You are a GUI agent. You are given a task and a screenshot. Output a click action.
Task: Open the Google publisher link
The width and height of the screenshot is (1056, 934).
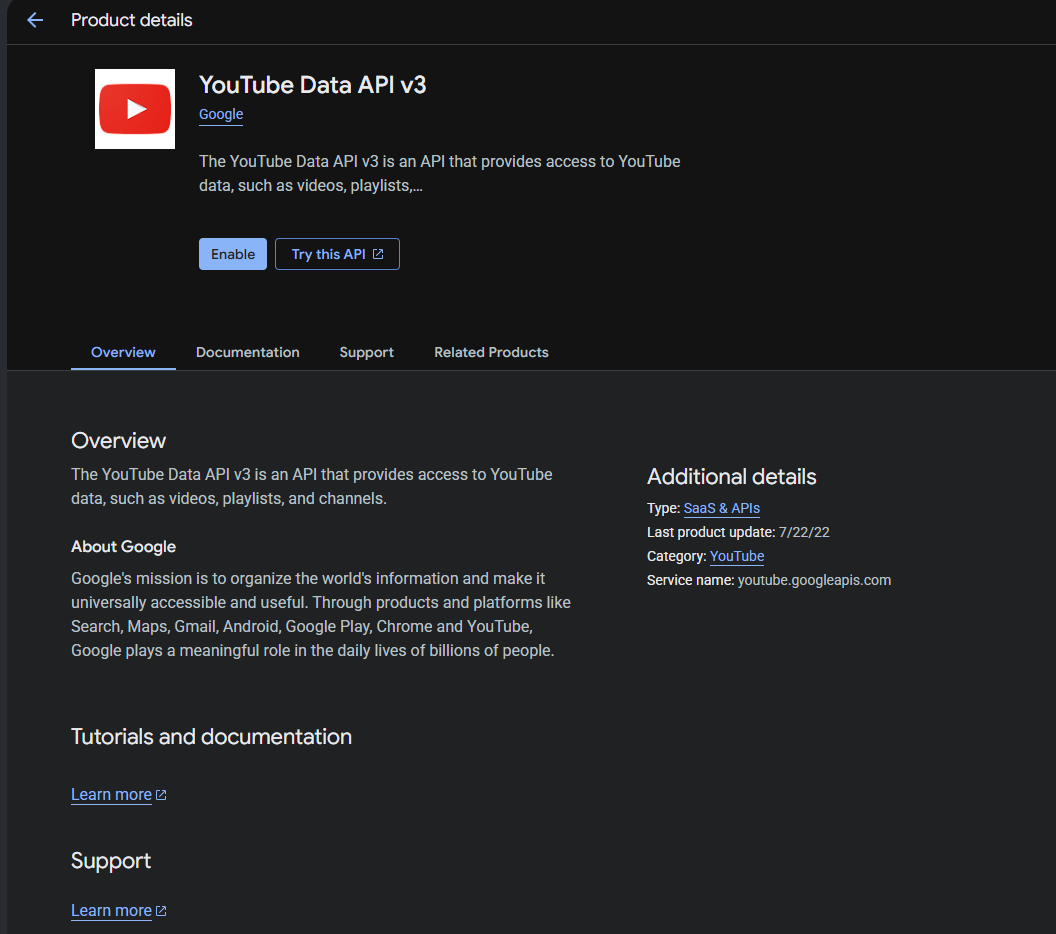point(221,114)
